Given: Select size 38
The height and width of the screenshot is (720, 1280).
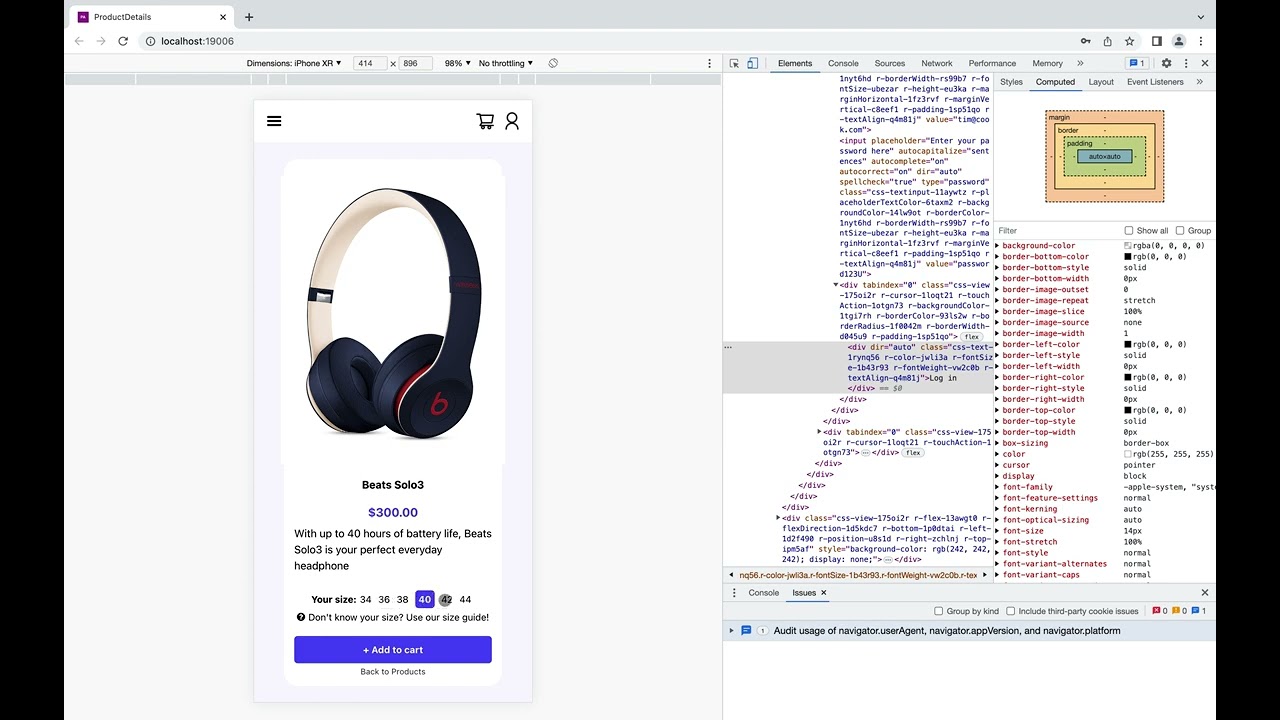Looking at the screenshot, I should (403, 600).
